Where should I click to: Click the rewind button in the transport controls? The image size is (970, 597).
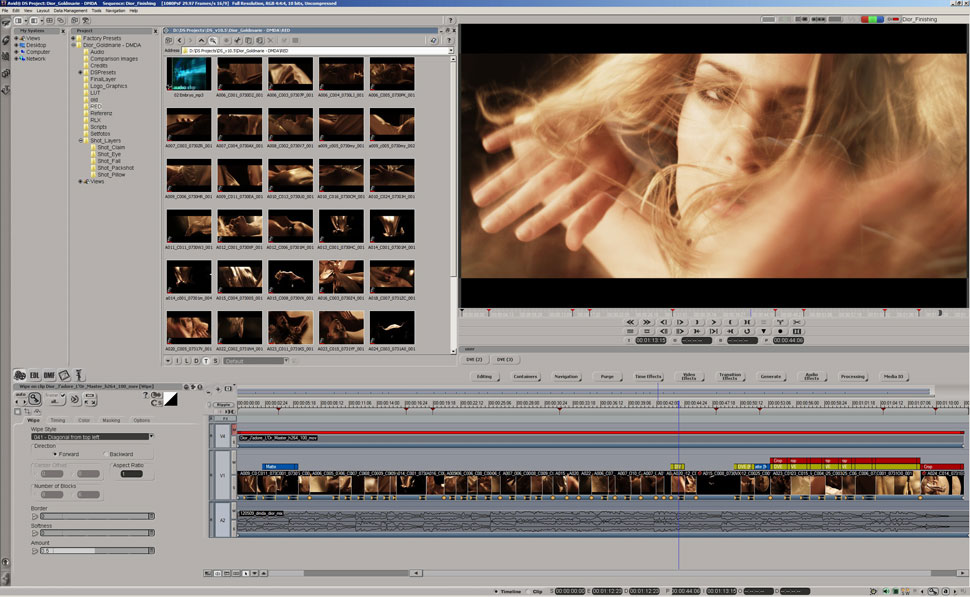pyautogui.click(x=630, y=322)
